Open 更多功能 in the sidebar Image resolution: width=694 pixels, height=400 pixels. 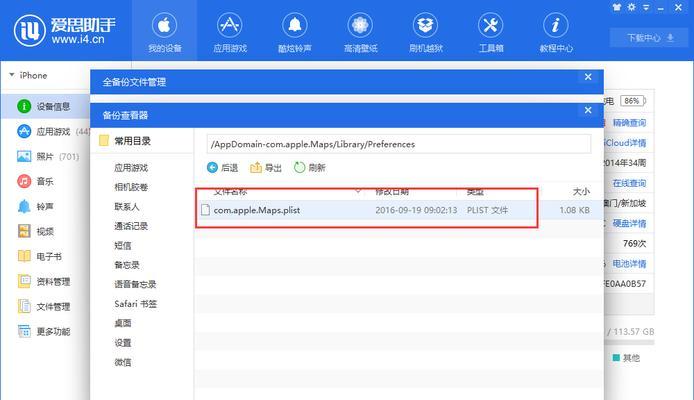coord(43,331)
